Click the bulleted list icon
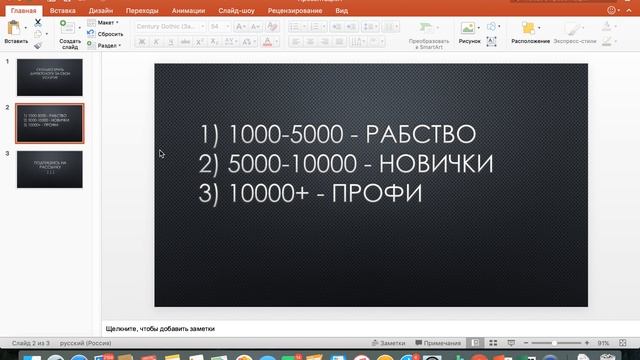Image resolution: width=640 pixels, height=360 pixels. point(295,27)
